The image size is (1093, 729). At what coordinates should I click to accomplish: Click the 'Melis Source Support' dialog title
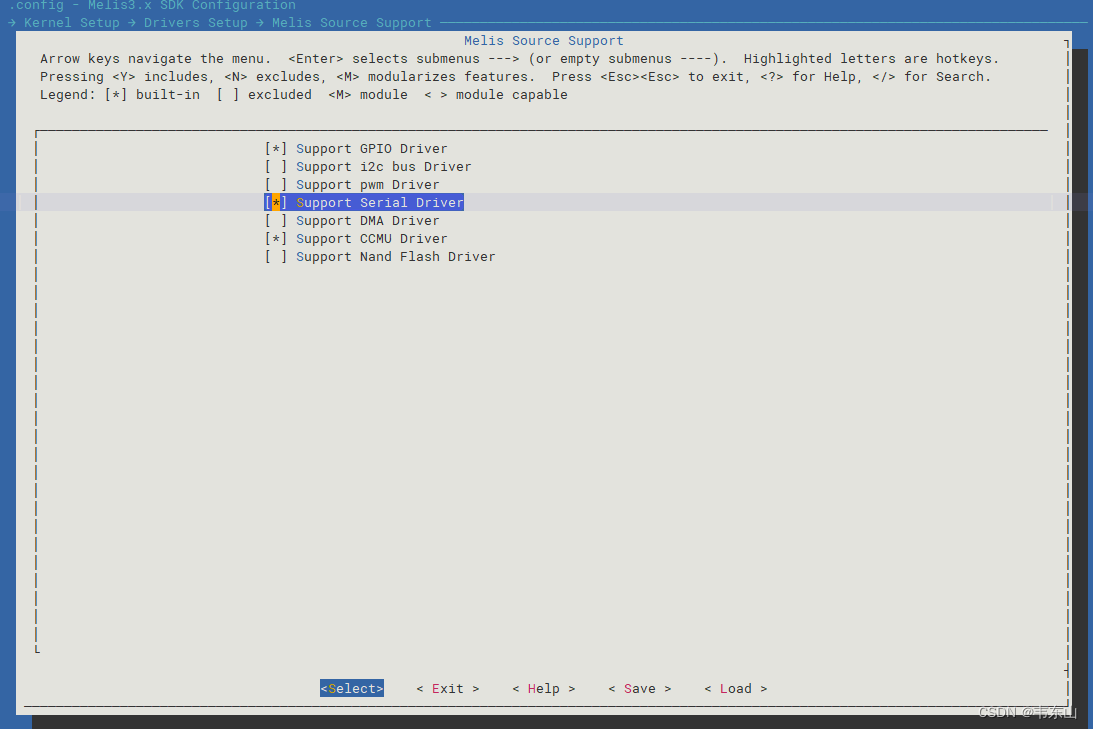pyautogui.click(x=544, y=41)
